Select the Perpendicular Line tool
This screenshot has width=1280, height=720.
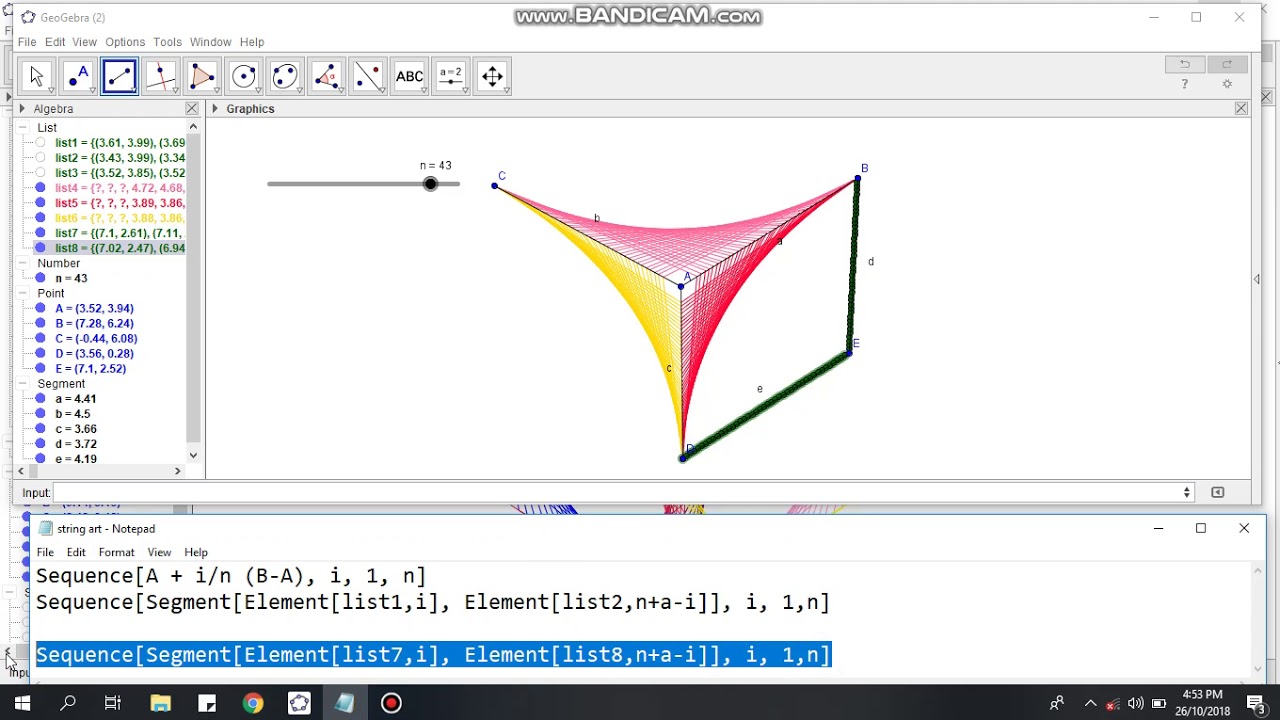click(161, 76)
